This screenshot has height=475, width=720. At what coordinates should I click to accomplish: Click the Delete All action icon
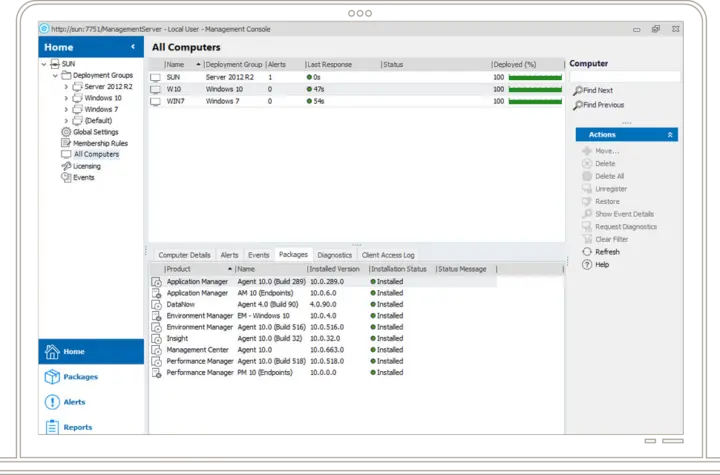[587, 176]
